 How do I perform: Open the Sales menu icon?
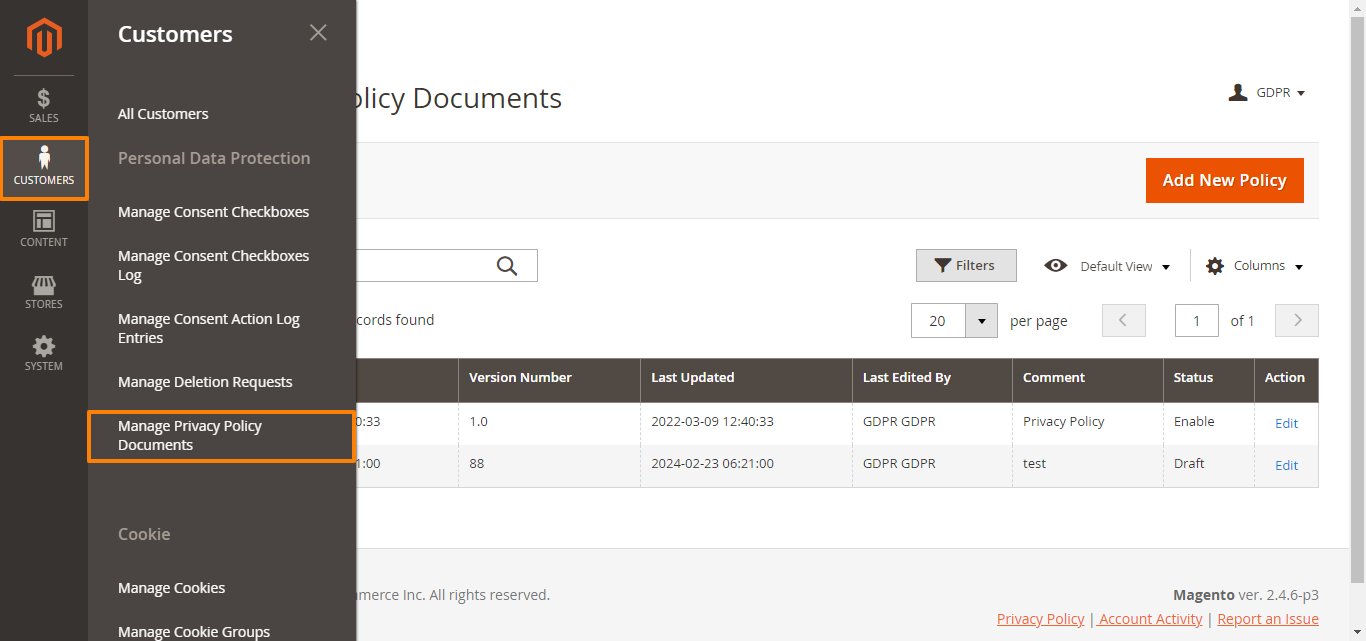click(x=44, y=106)
